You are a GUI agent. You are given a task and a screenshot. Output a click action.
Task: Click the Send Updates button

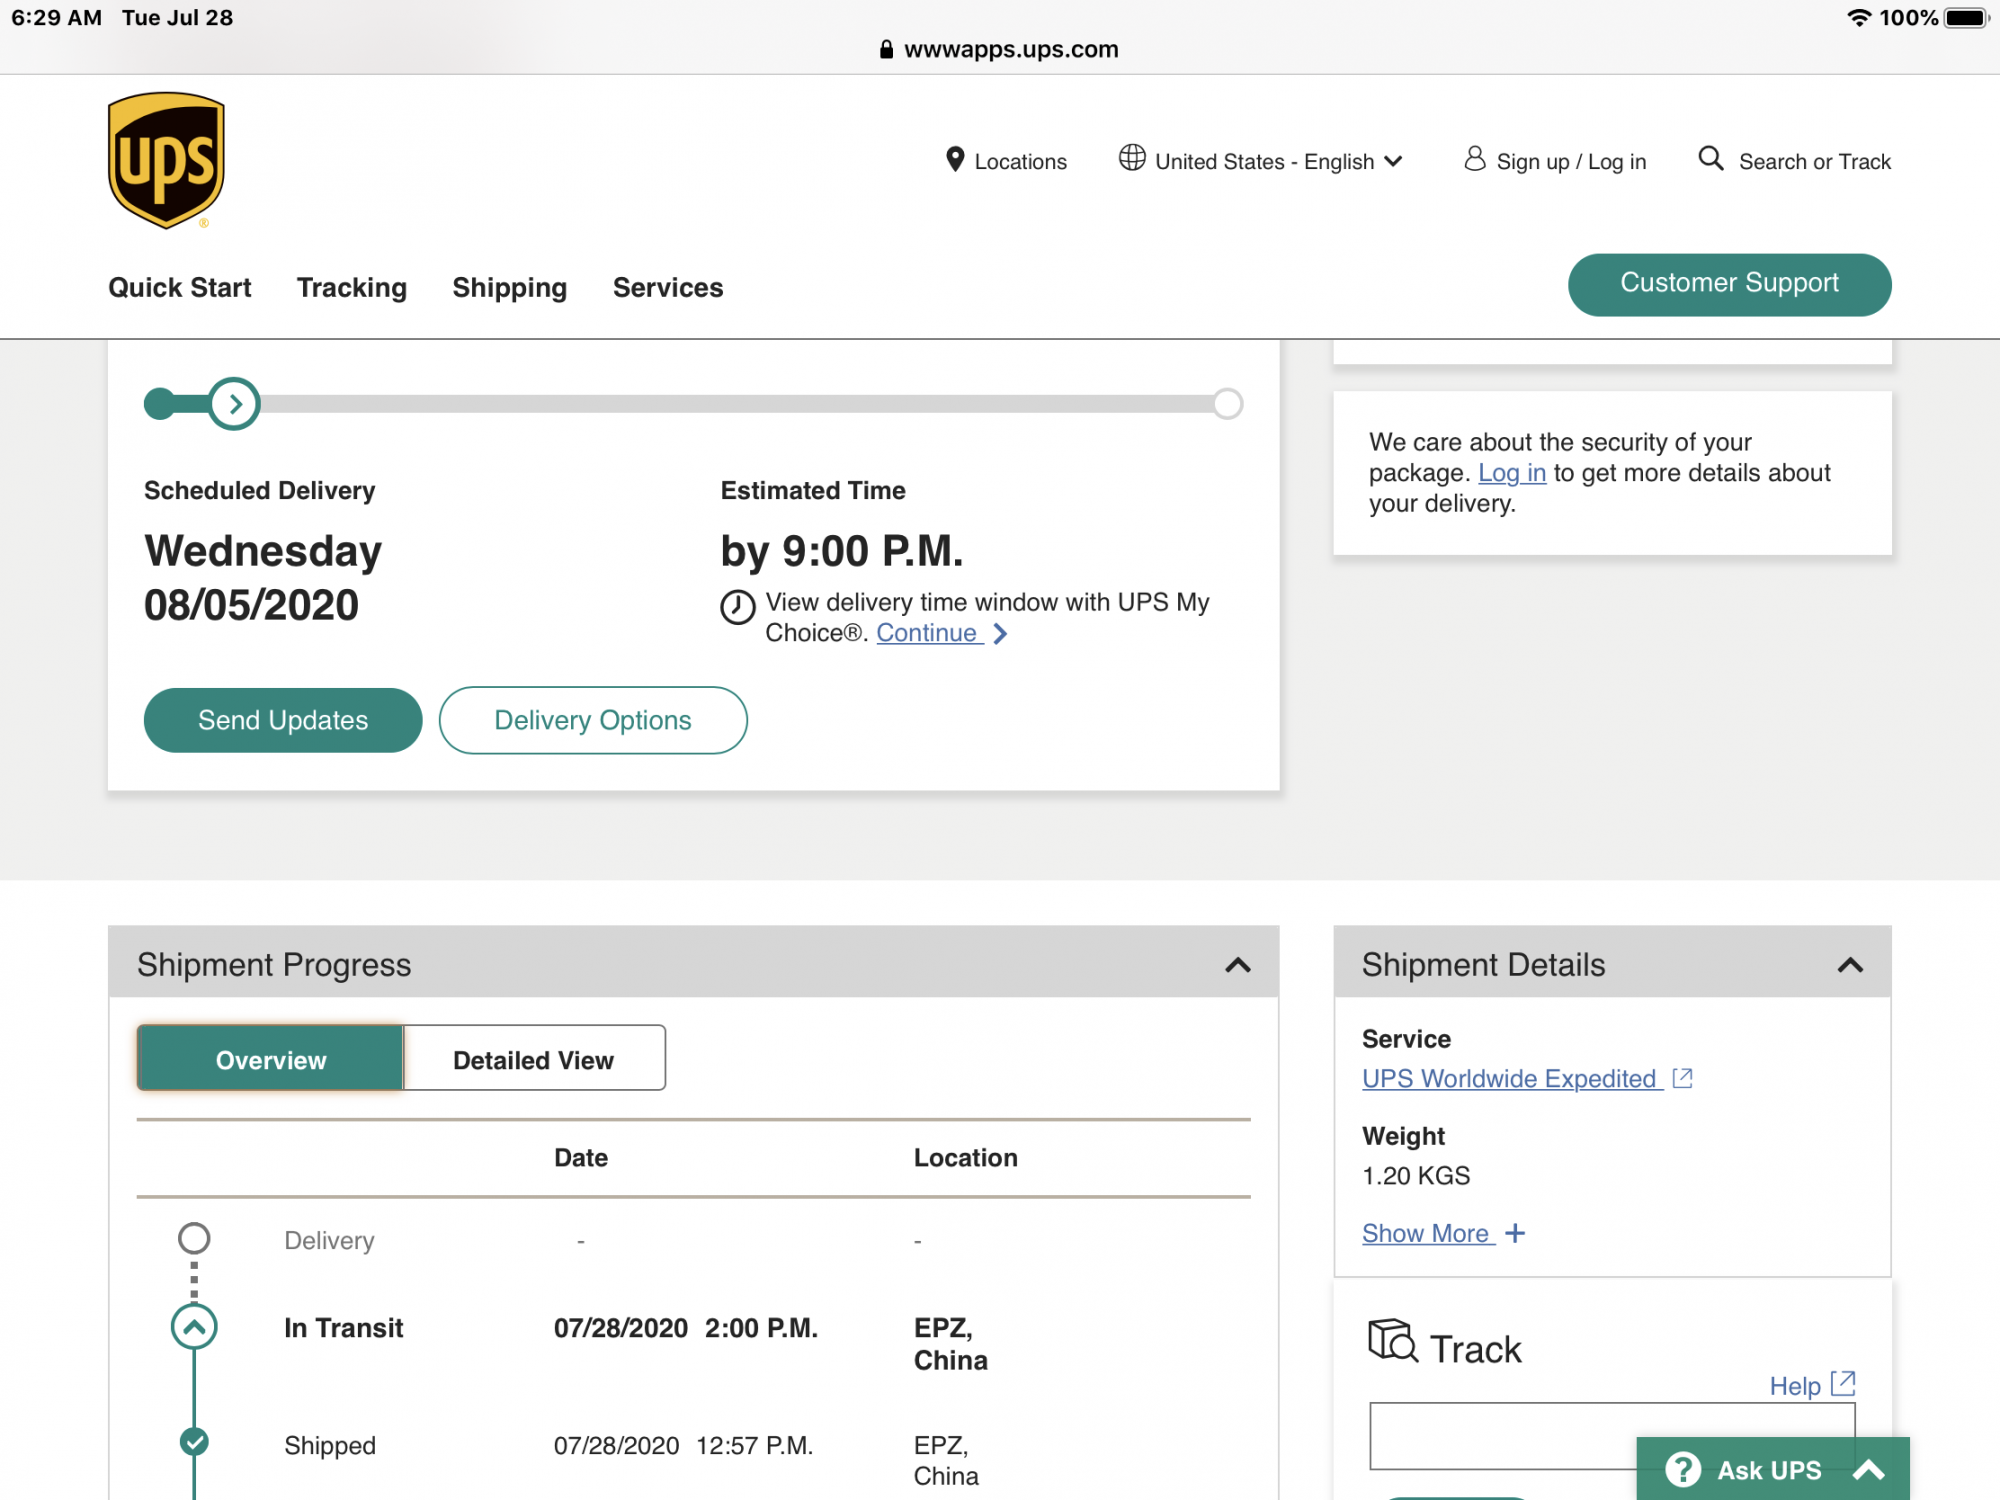tap(283, 720)
